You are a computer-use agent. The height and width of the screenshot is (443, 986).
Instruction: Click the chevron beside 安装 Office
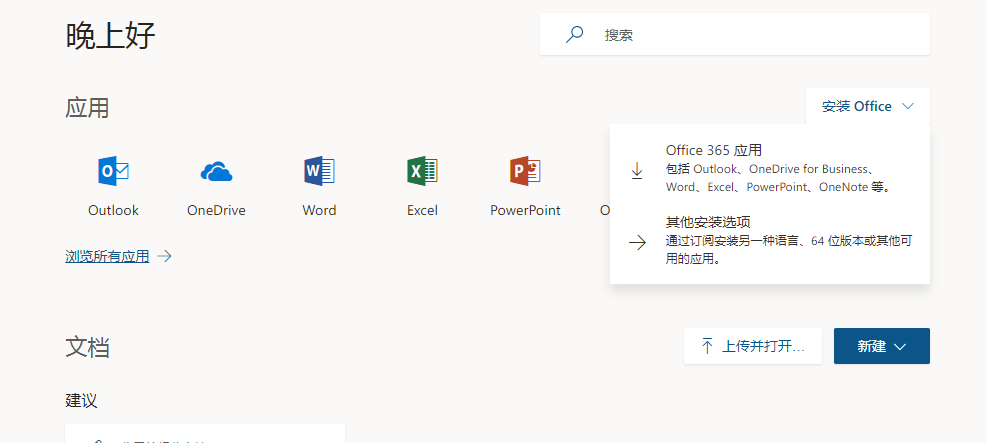[907, 106]
